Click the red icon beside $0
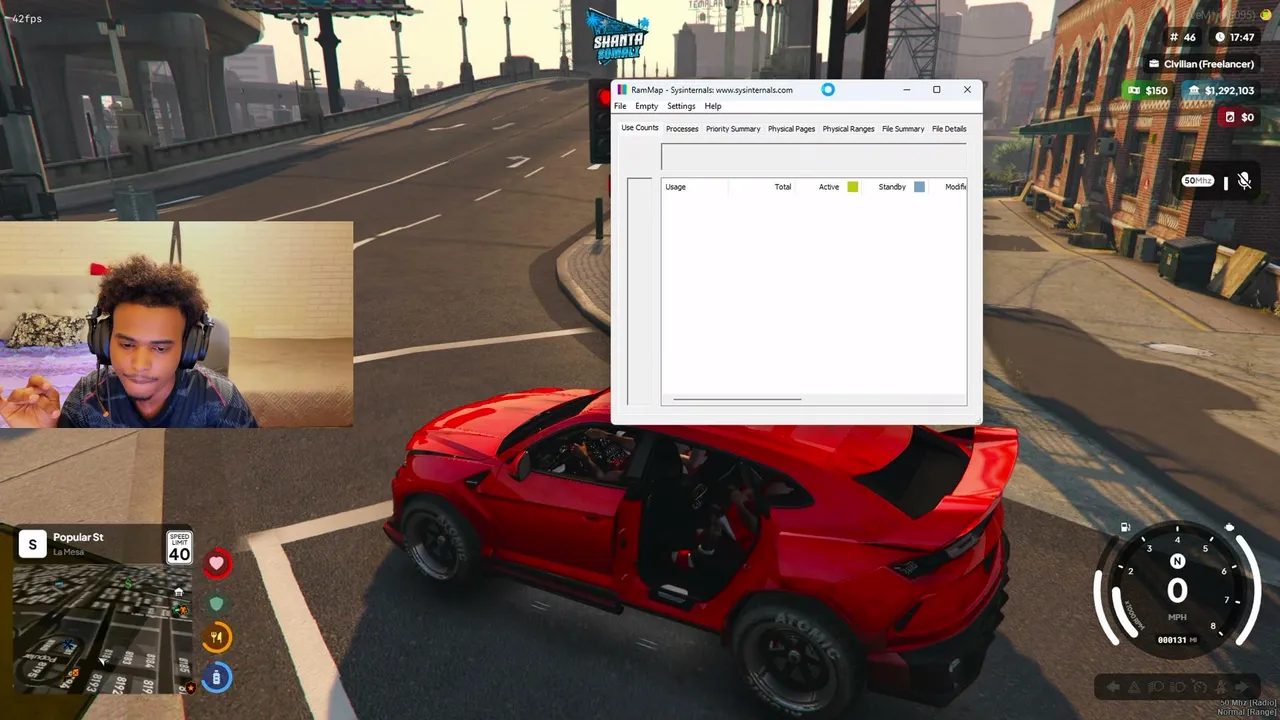 (x=1230, y=117)
